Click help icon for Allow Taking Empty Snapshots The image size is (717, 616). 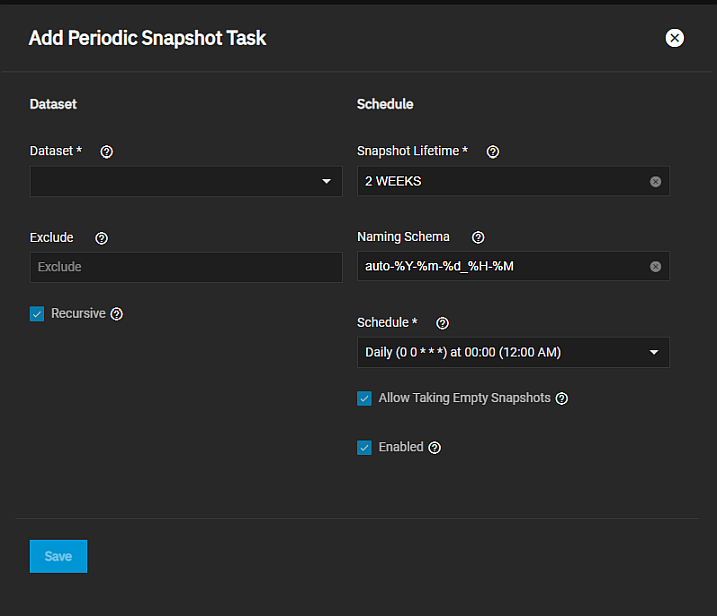click(562, 398)
